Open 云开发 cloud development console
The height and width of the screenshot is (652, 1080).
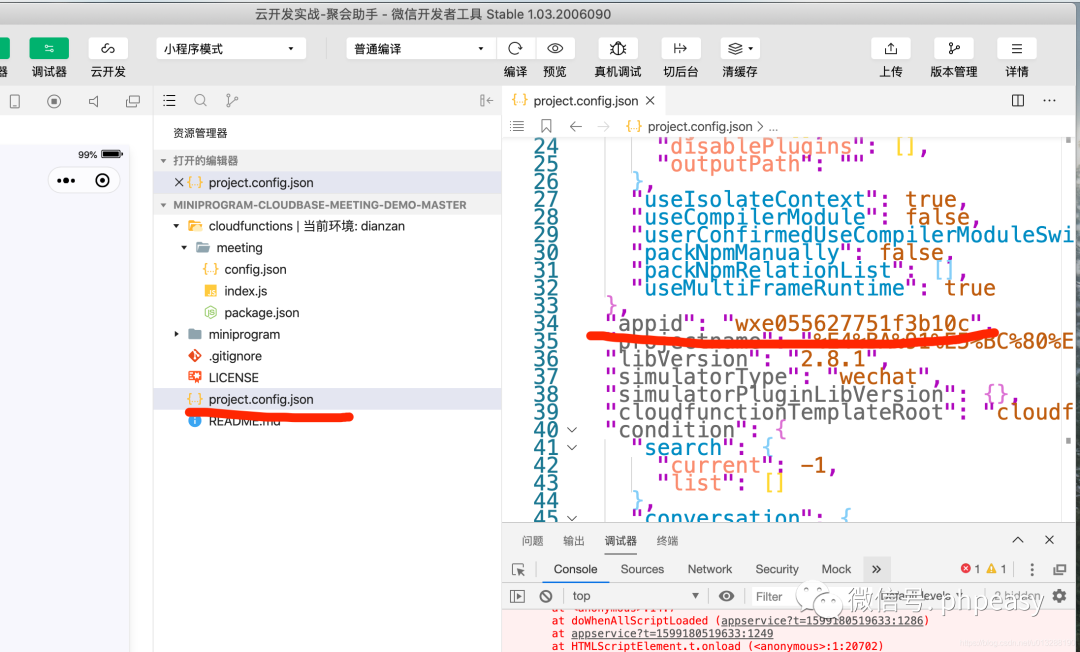[108, 48]
